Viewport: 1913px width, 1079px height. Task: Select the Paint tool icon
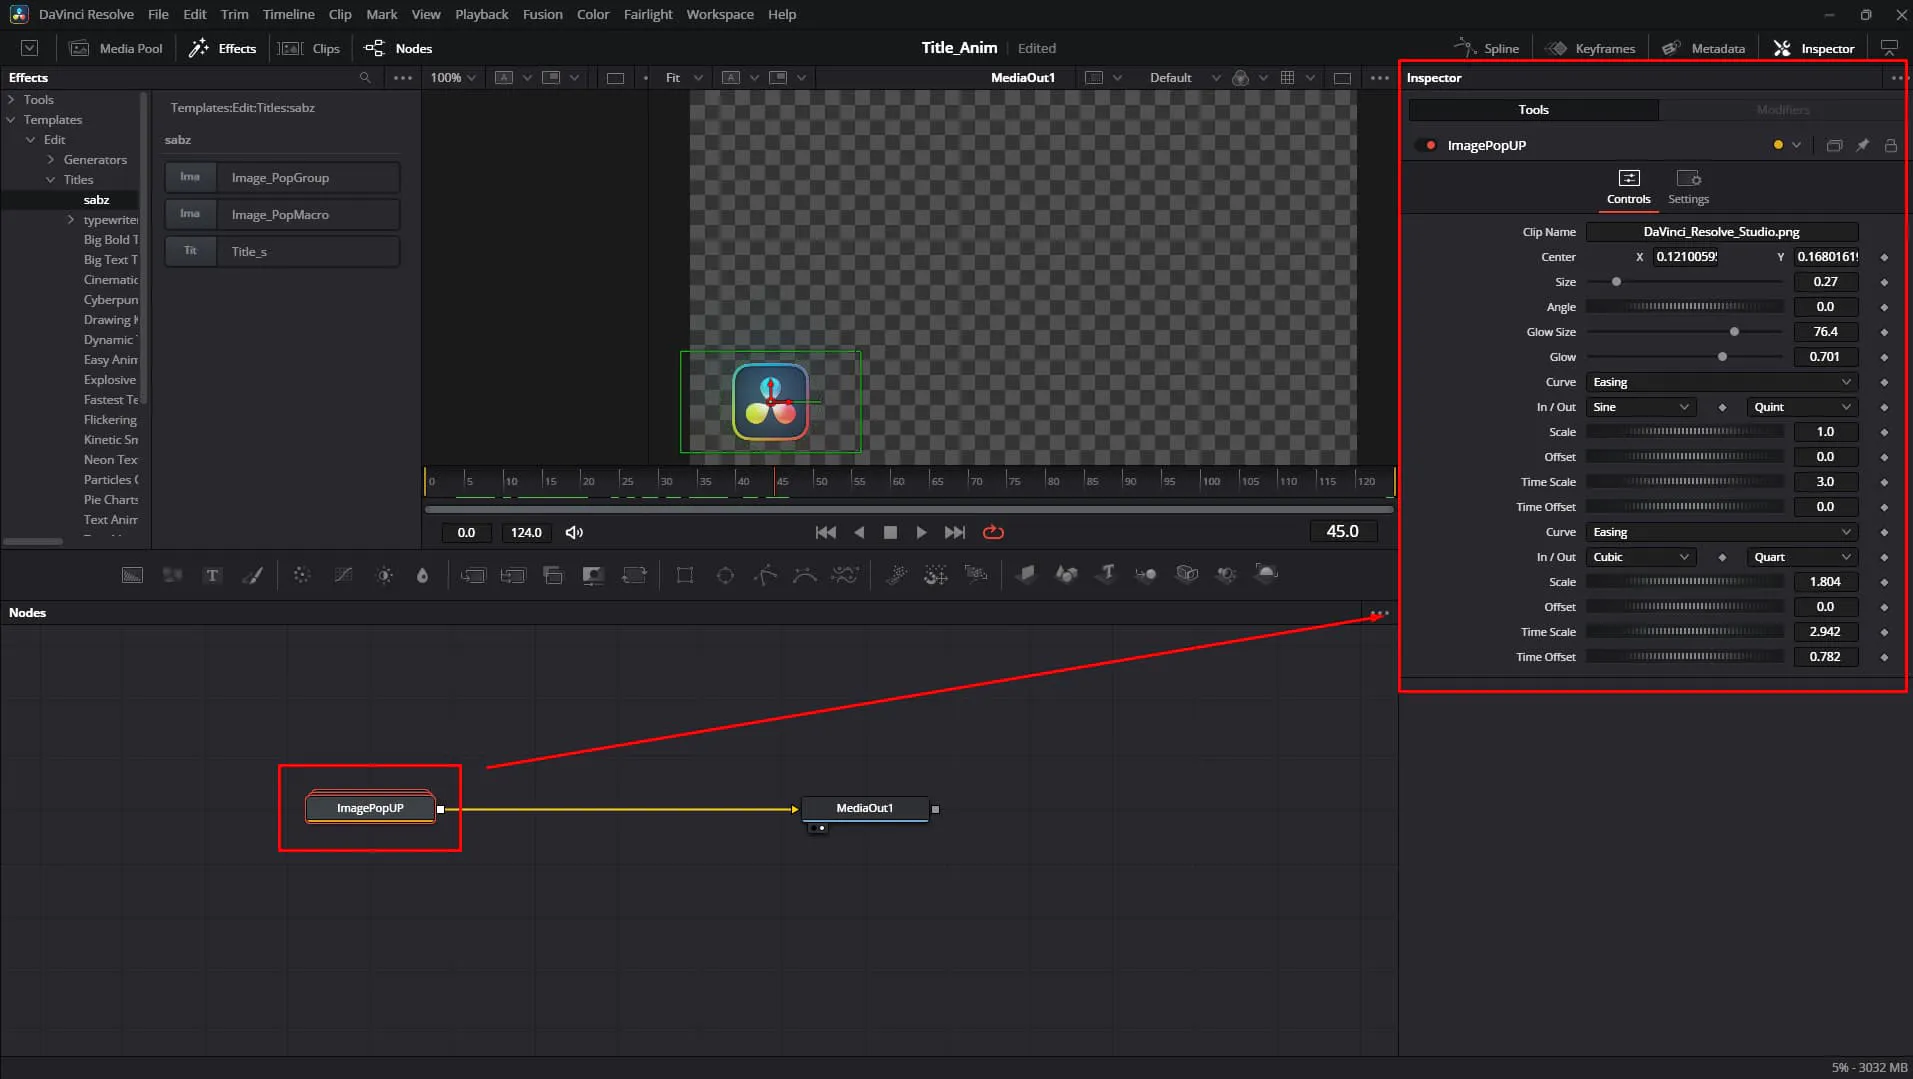point(252,575)
